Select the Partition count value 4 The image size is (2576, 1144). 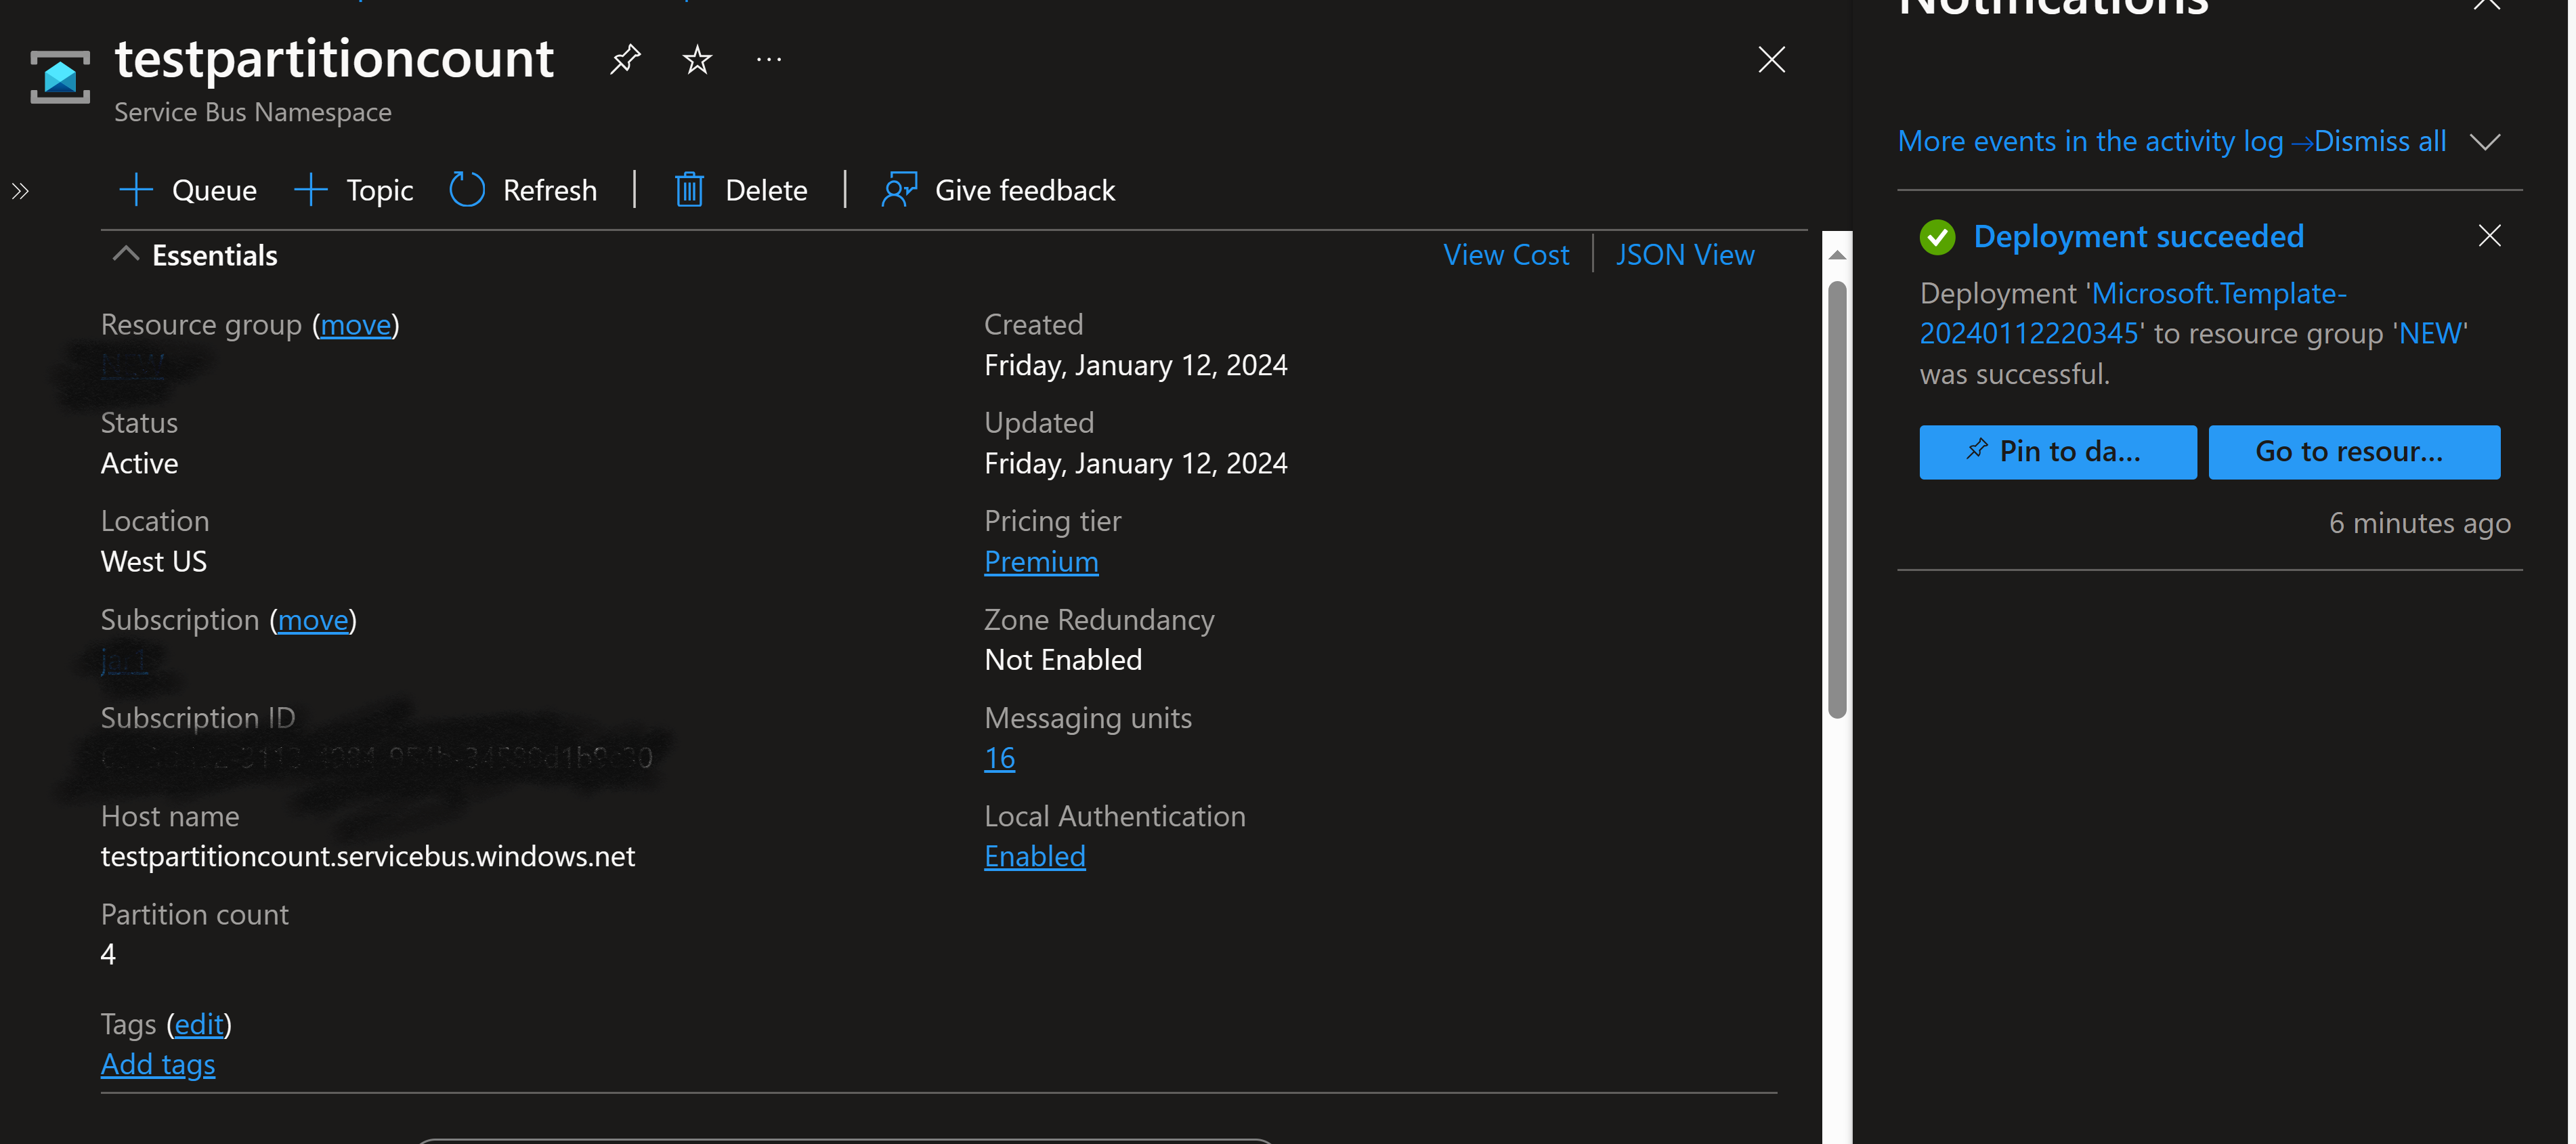point(108,954)
